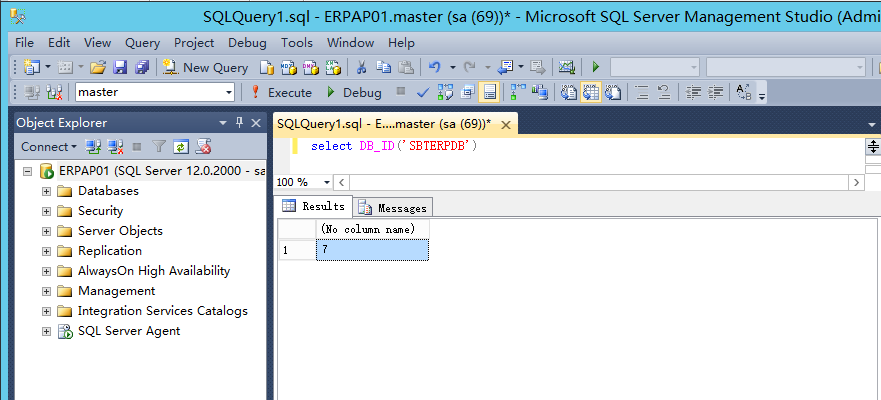
Task: Click the Copy icon
Action: point(384,67)
